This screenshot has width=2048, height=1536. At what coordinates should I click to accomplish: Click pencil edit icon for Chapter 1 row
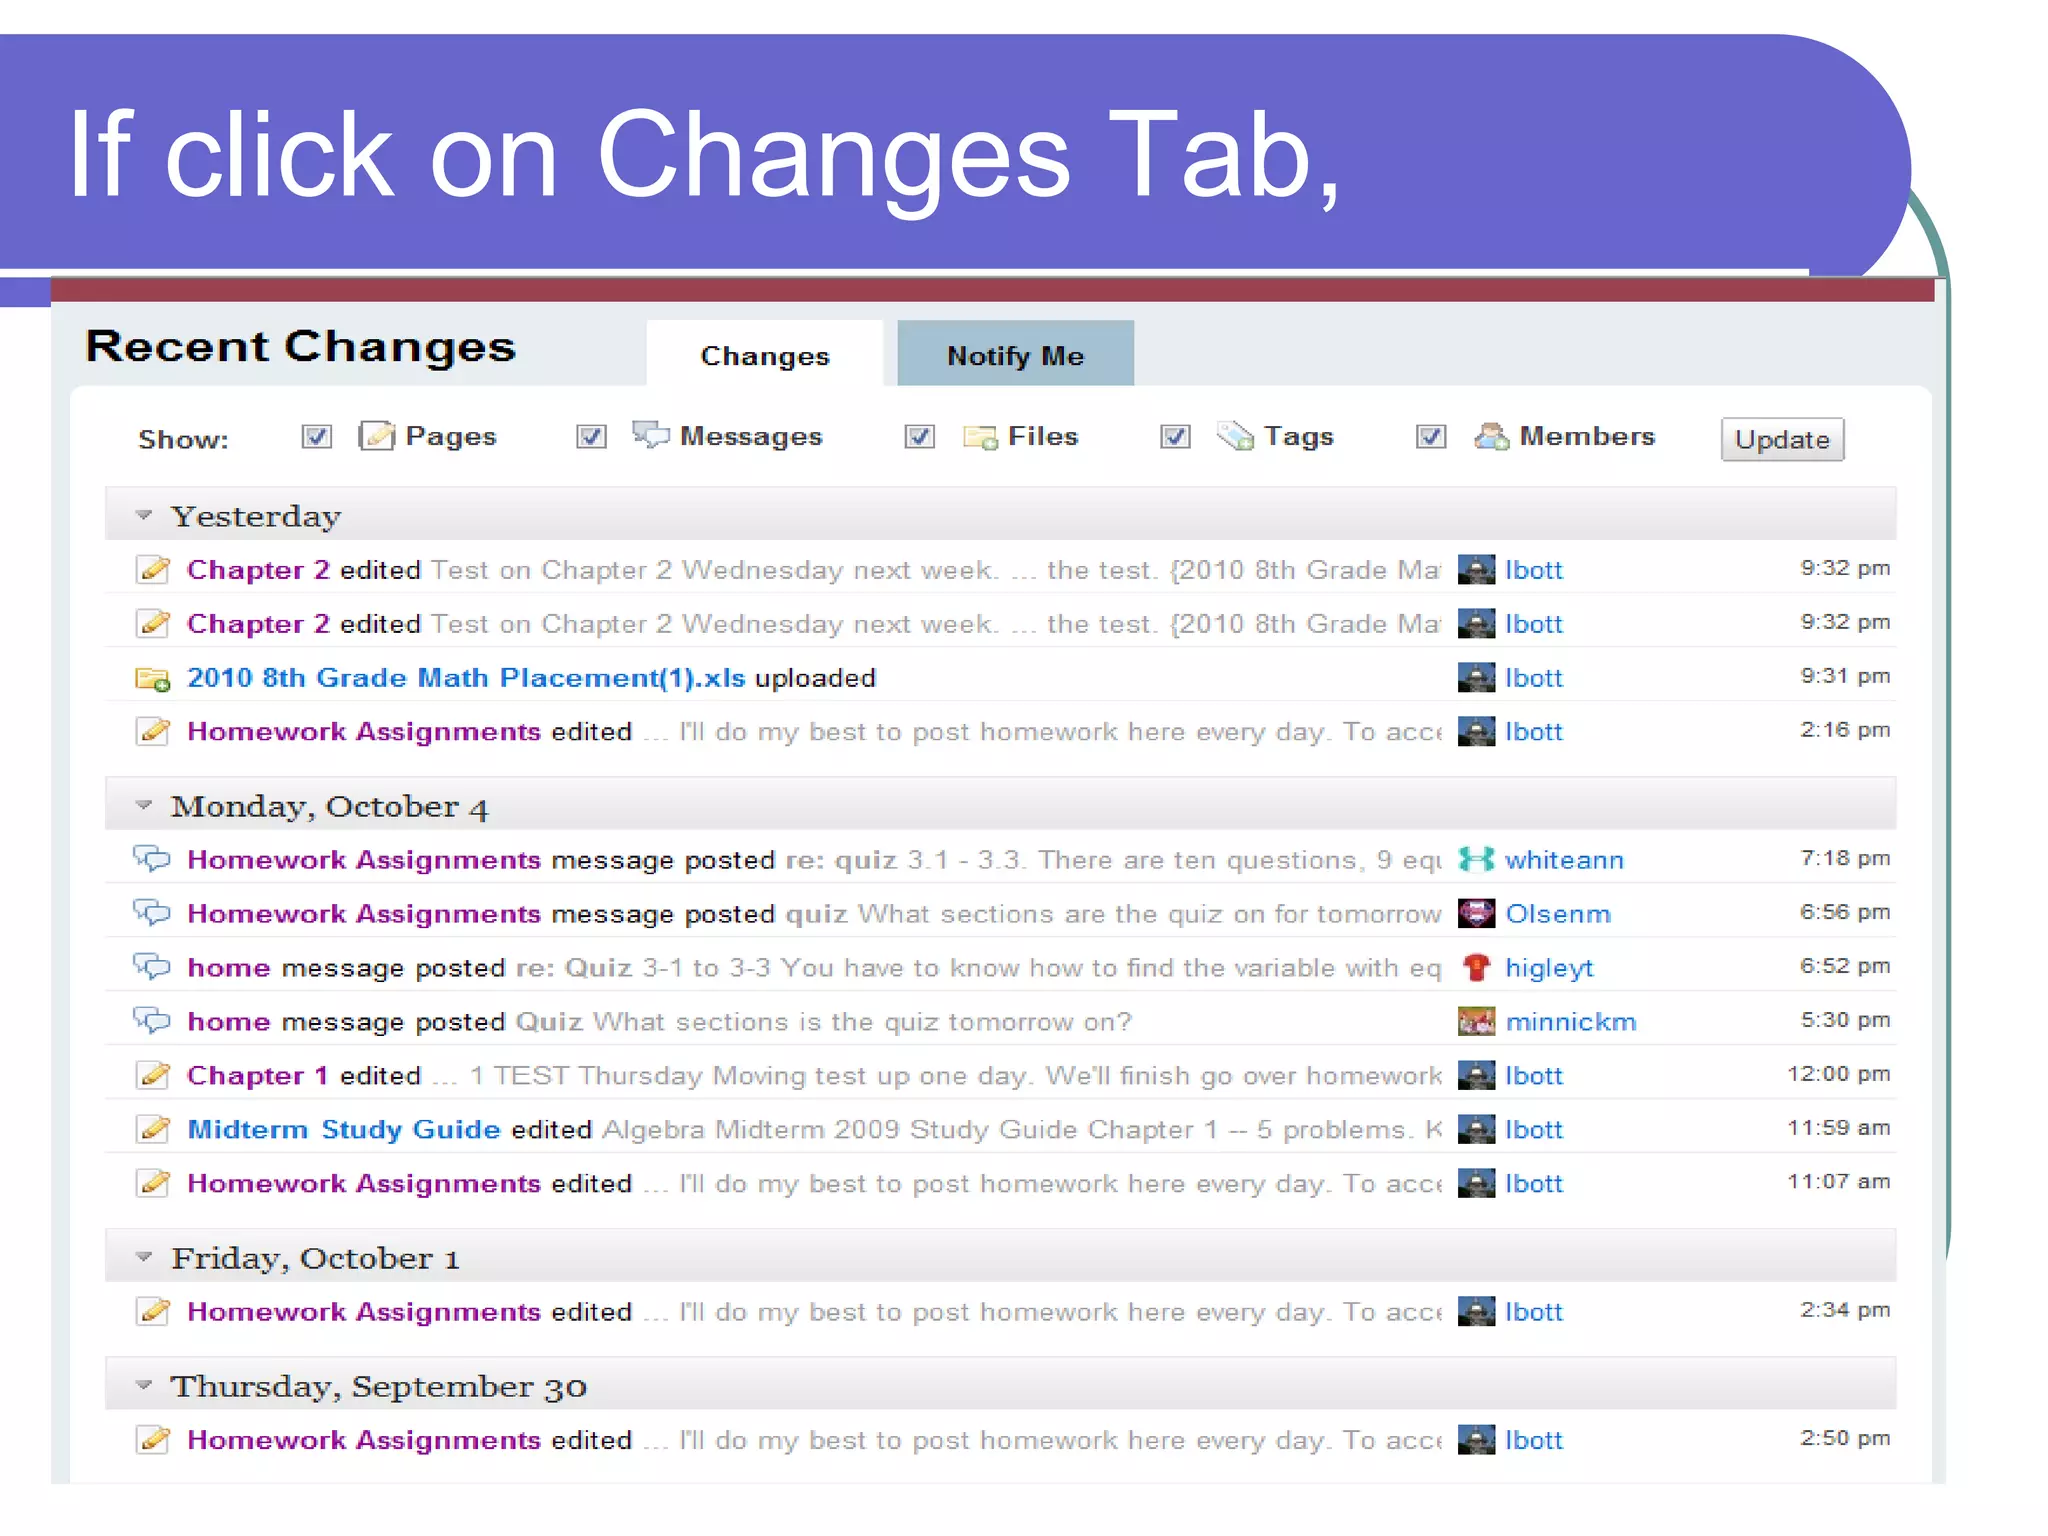pyautogui.click(x=152, y=1075)
